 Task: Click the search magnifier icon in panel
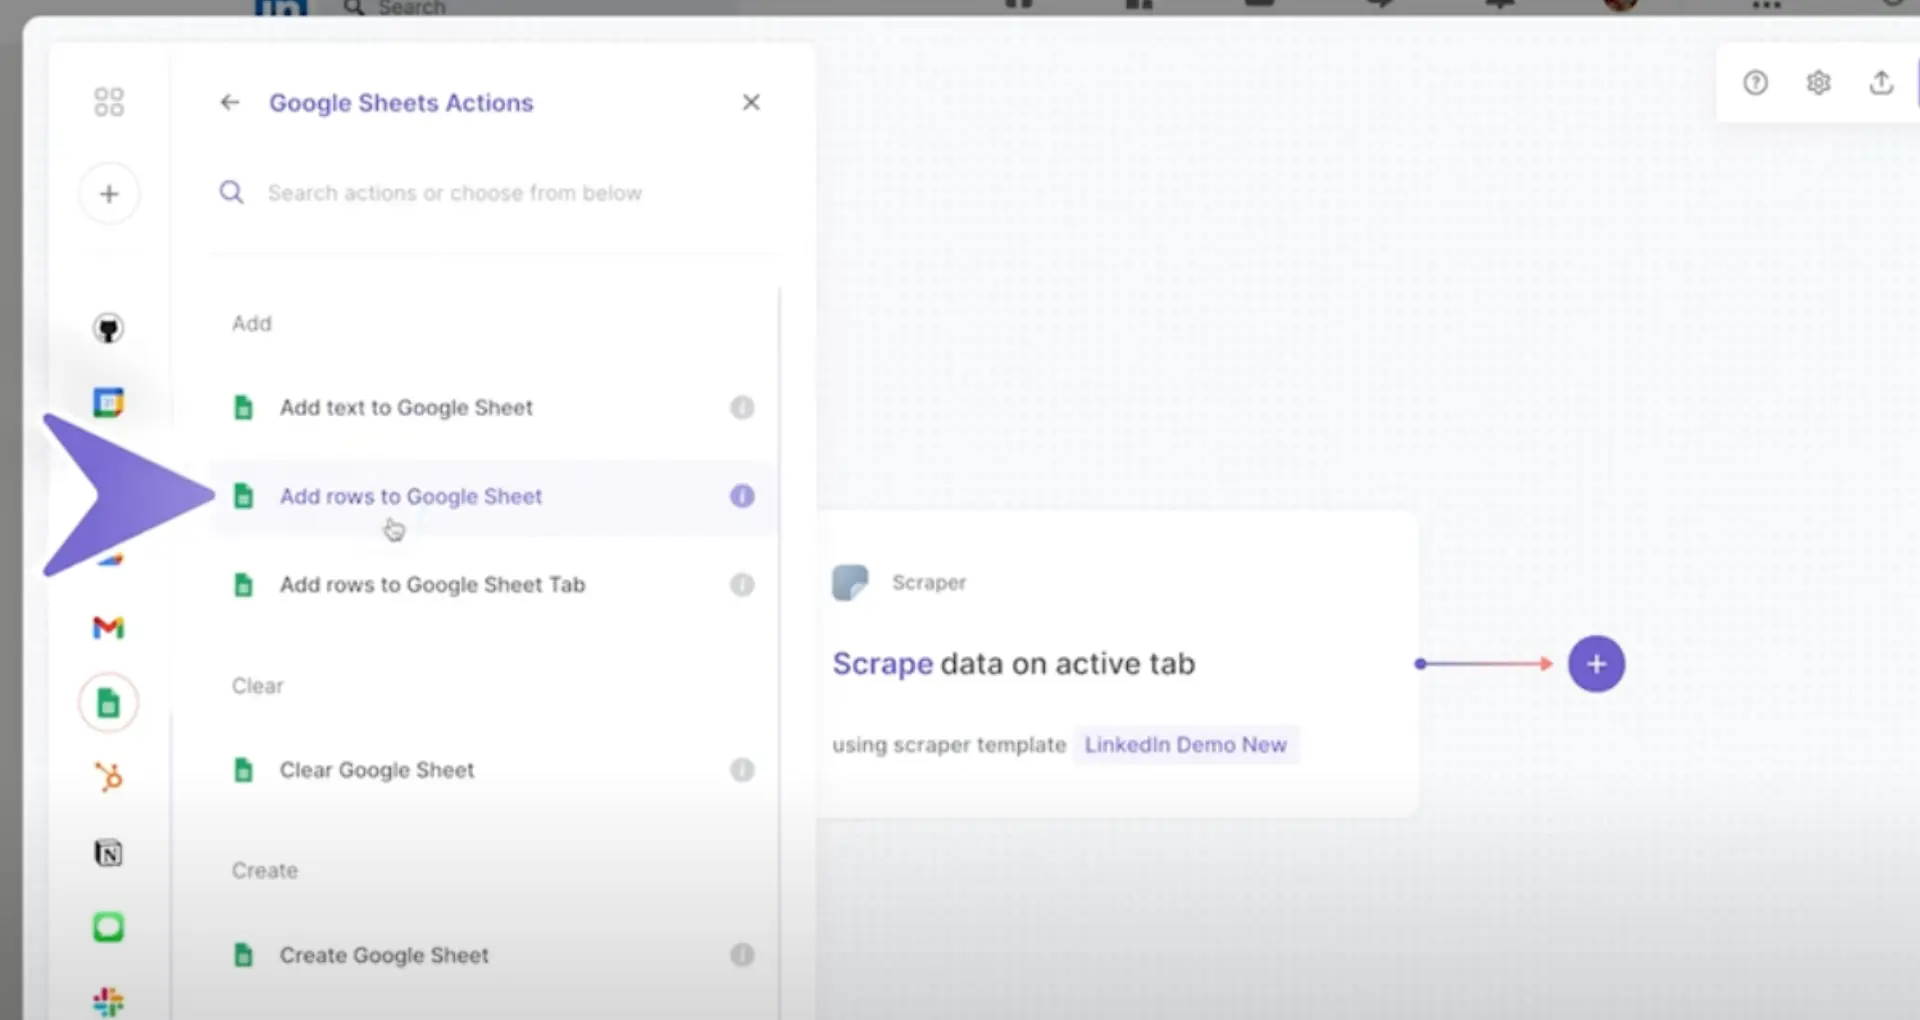pos(231,192)
